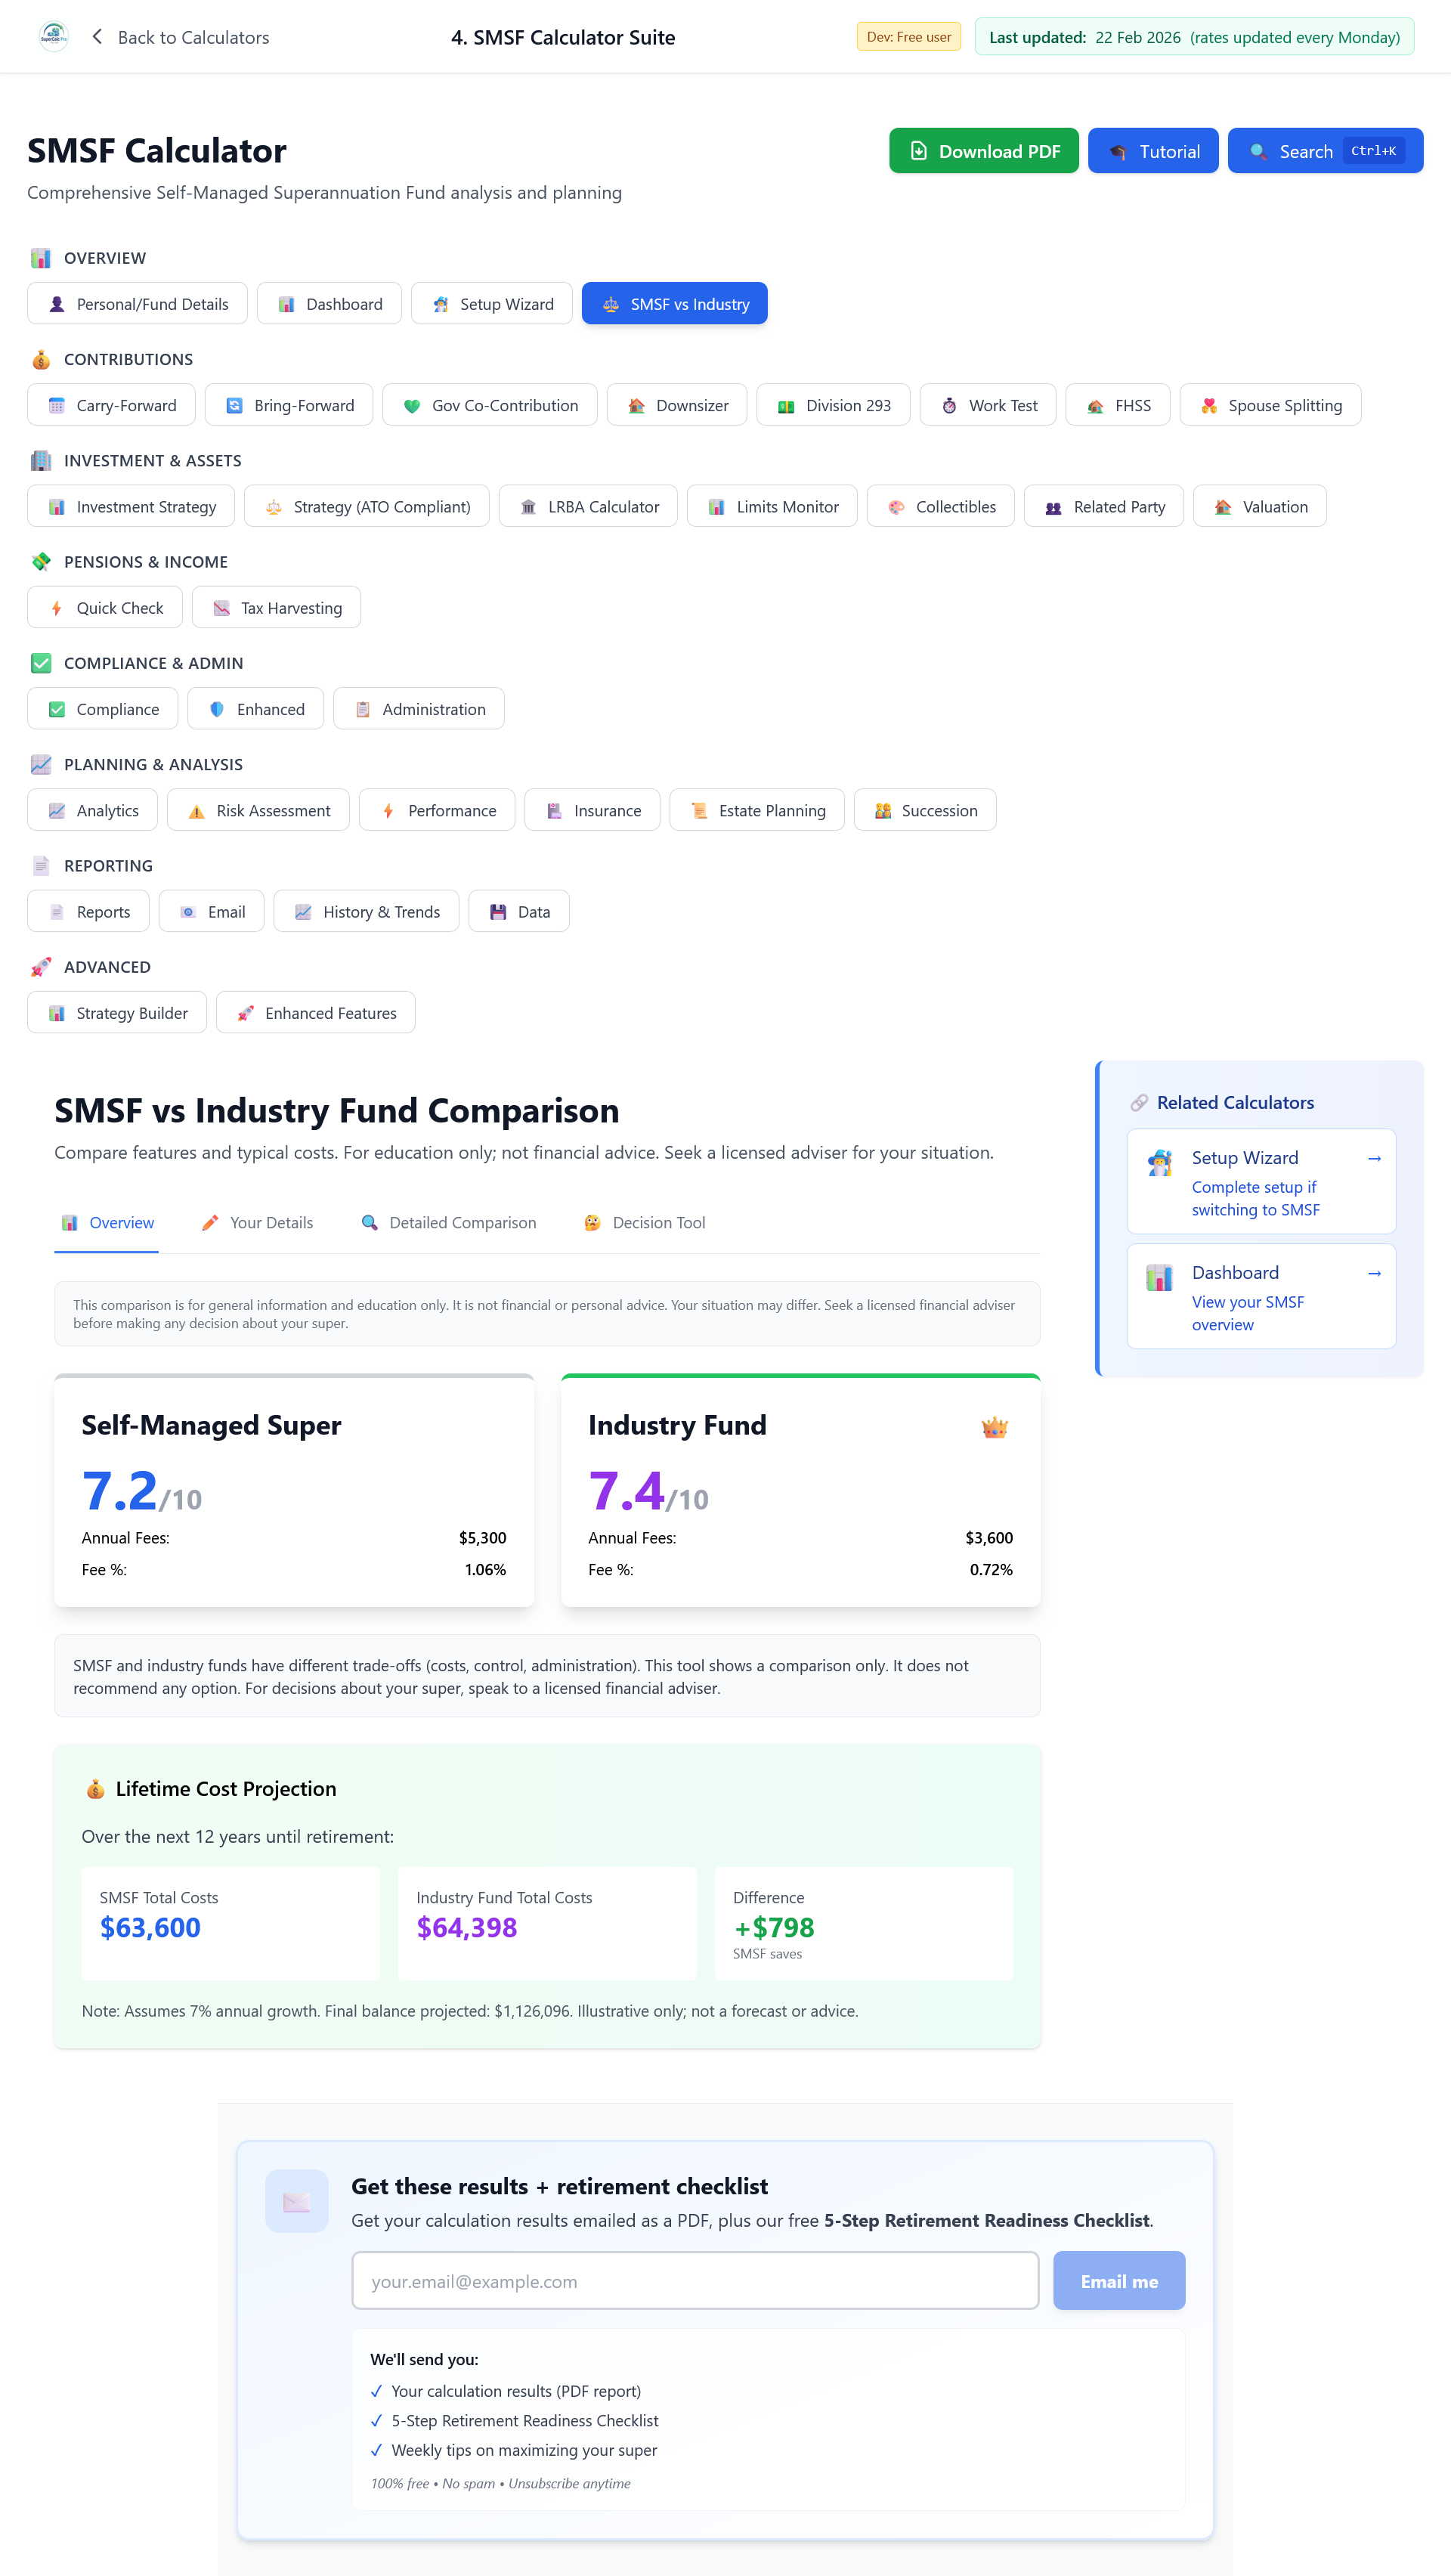
Task: Open the Collectibles asset tool
Action: click(x=940, y=506)
